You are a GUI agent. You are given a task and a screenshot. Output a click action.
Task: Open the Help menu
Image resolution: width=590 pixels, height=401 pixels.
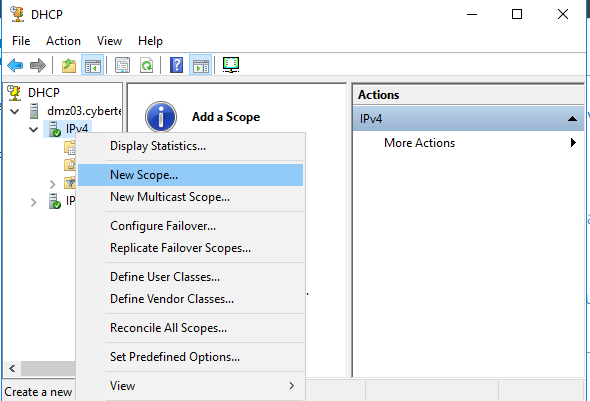pos(150,41)
